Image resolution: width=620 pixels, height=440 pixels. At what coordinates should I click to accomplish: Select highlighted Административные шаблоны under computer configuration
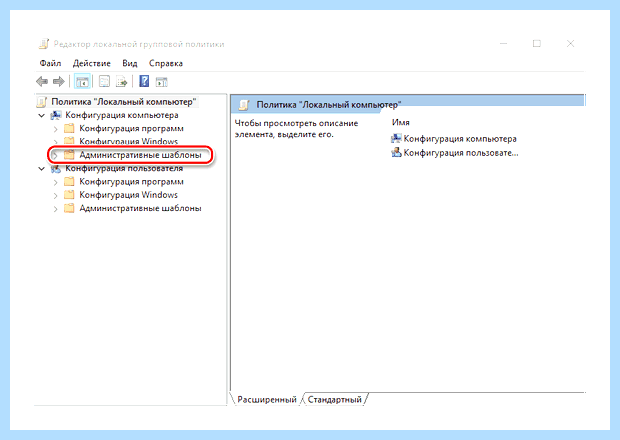coord(140,155)
